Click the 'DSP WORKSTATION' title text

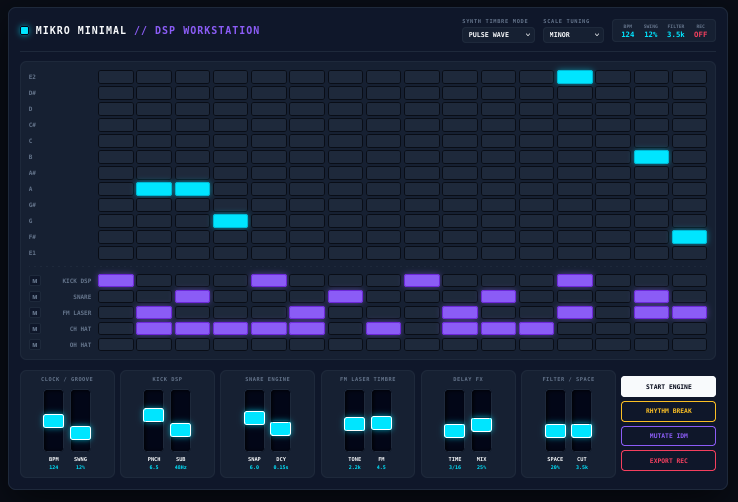click(207, 31)
